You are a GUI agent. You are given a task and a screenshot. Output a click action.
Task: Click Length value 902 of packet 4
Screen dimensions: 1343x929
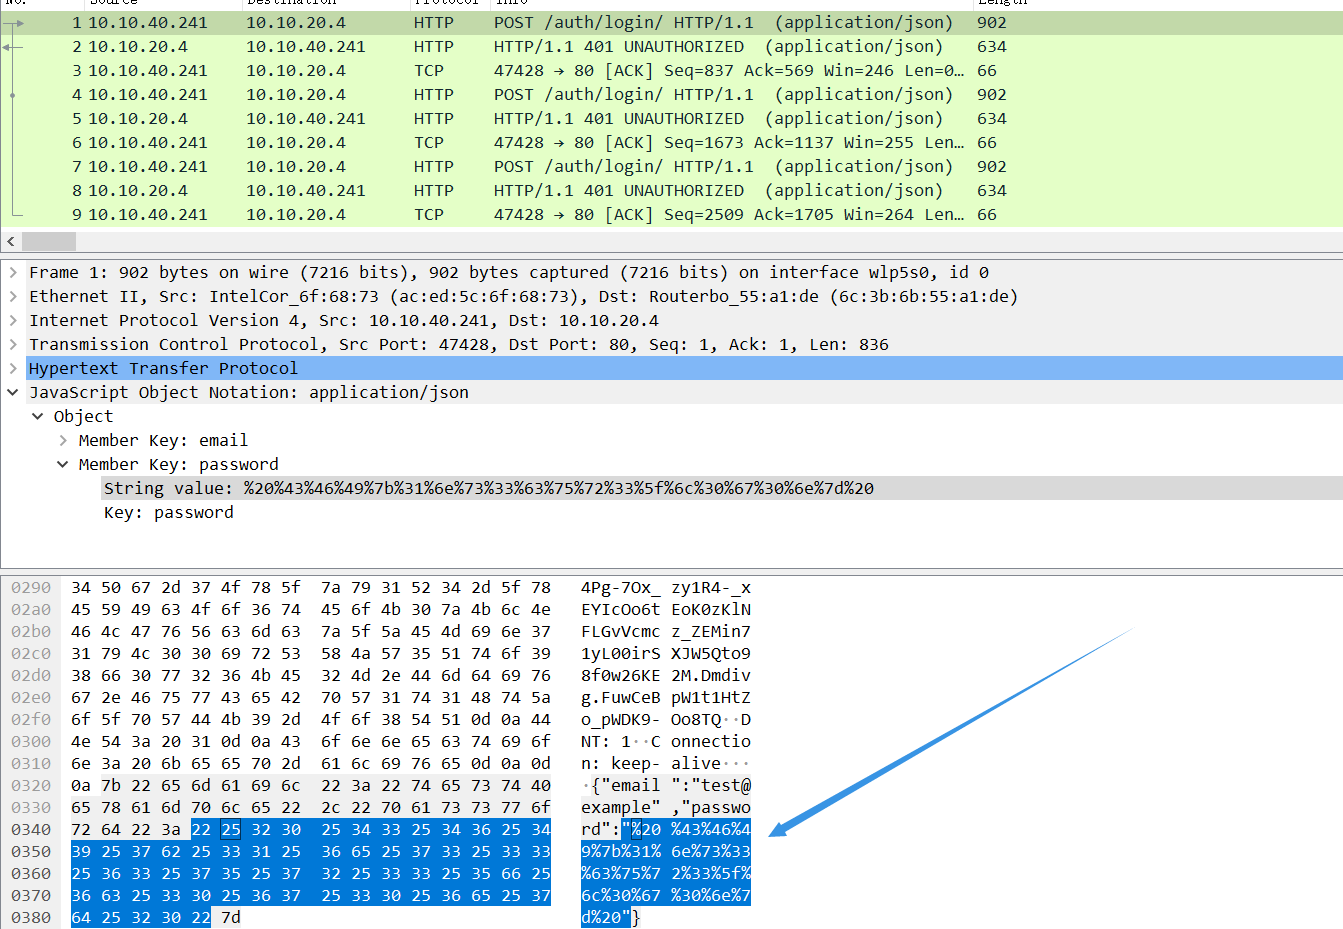click(992, 94)
